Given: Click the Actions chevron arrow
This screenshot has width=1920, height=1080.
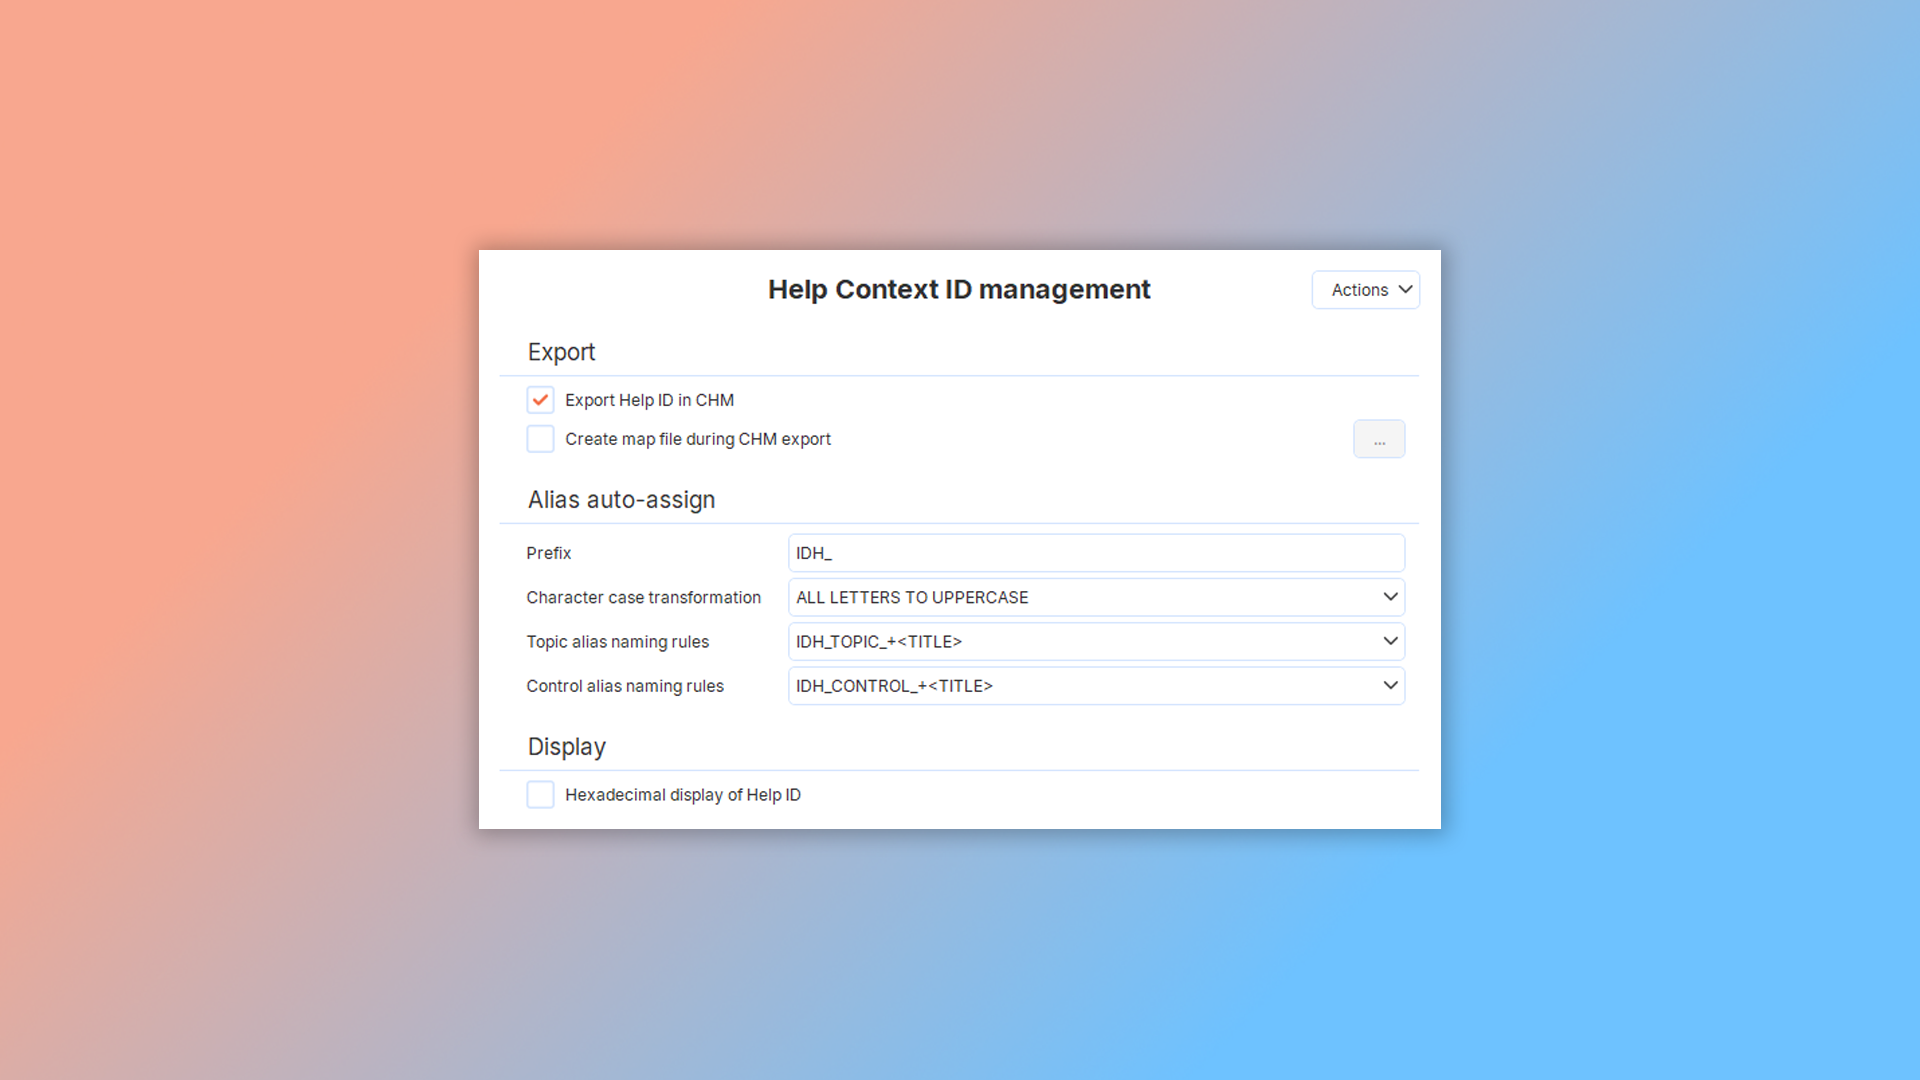Looking at the screenshot, I should click(1405, 290).
